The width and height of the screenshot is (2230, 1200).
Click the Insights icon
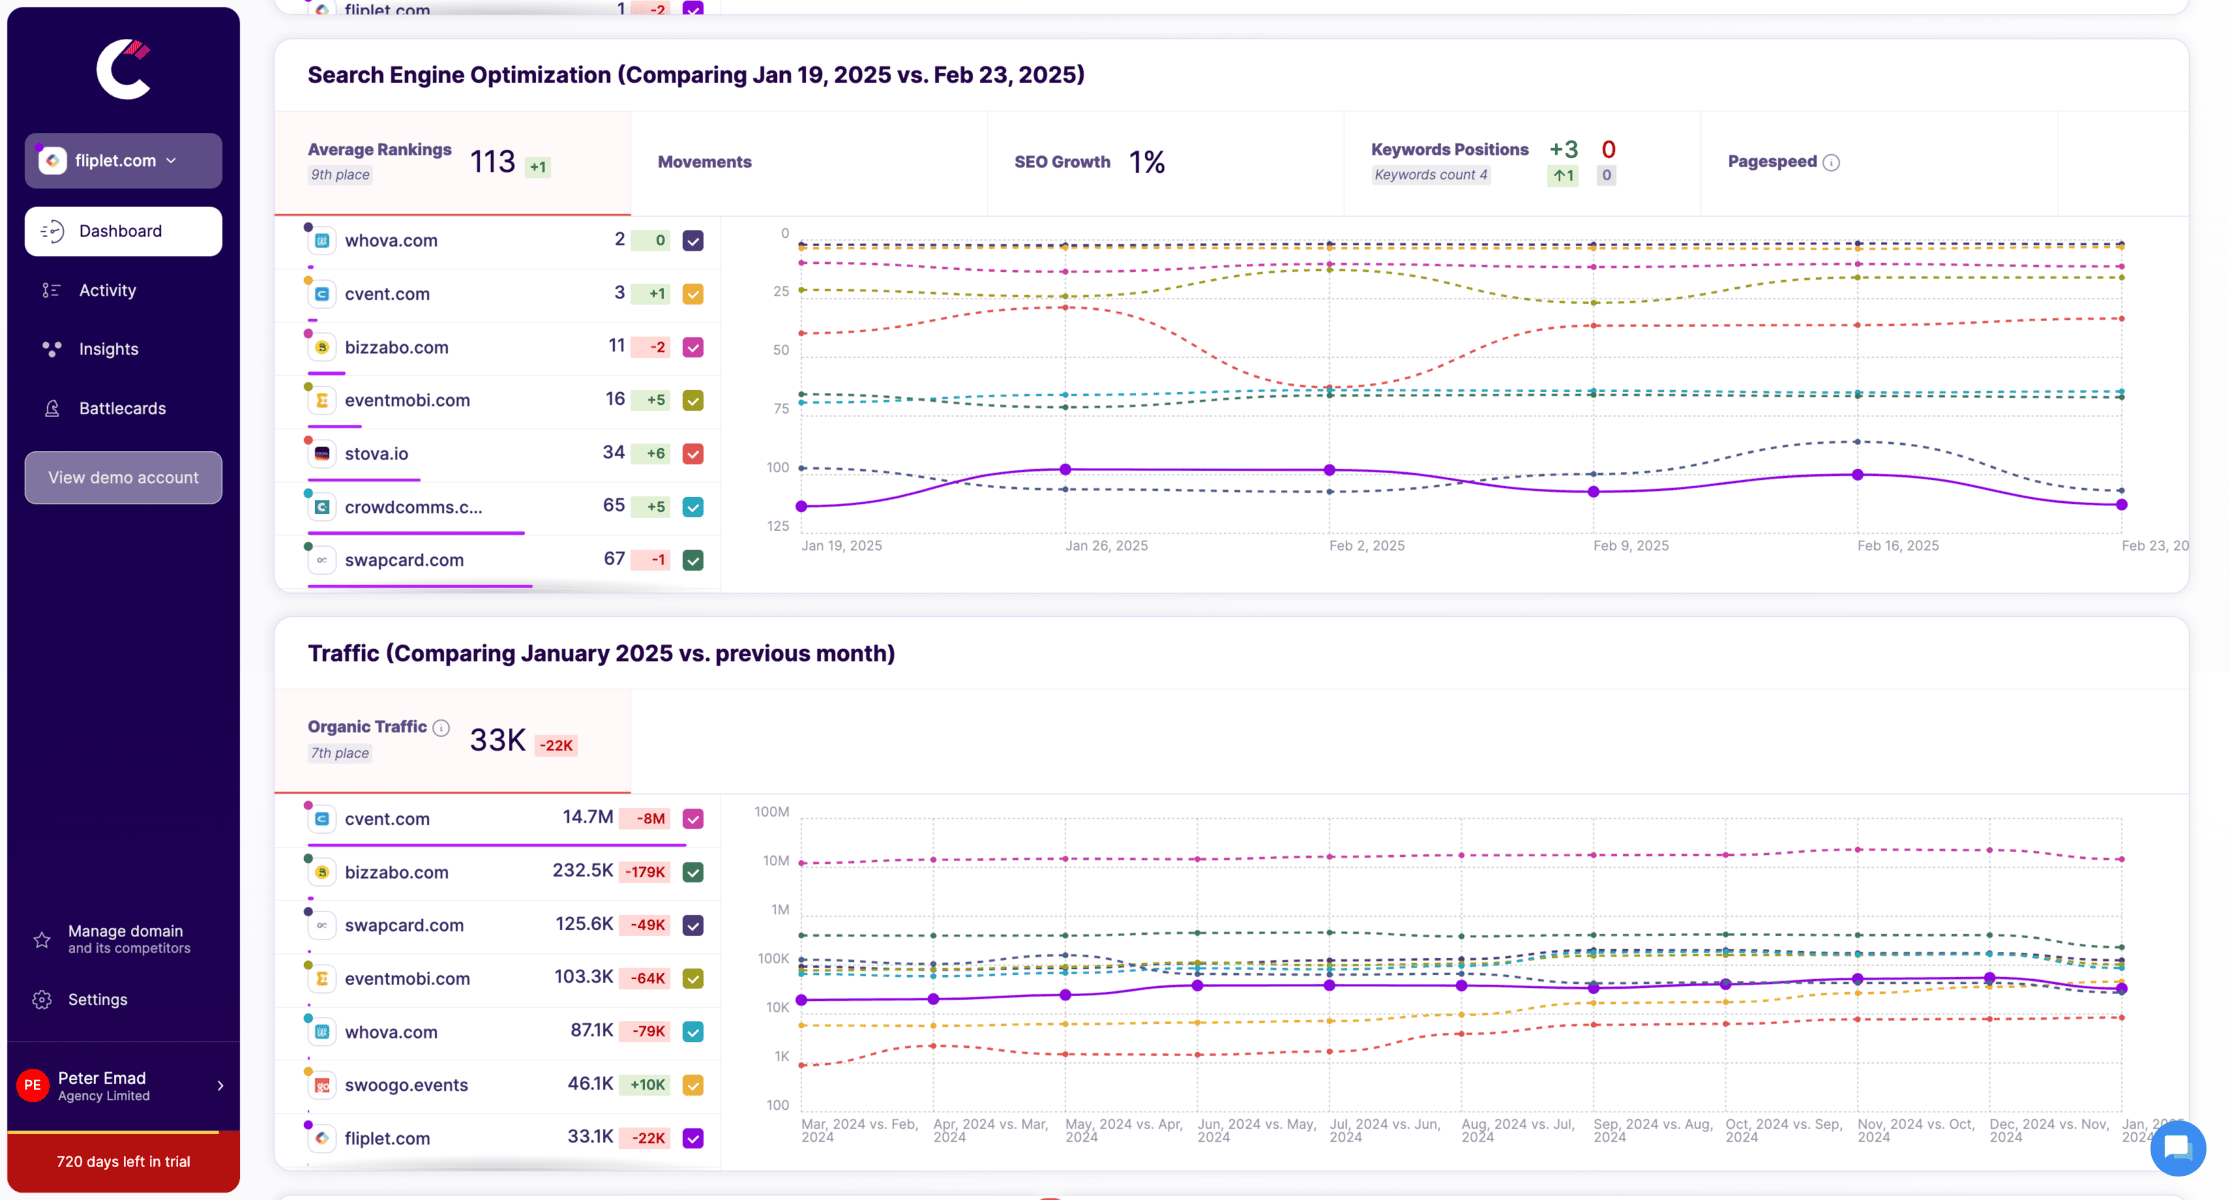52,349
